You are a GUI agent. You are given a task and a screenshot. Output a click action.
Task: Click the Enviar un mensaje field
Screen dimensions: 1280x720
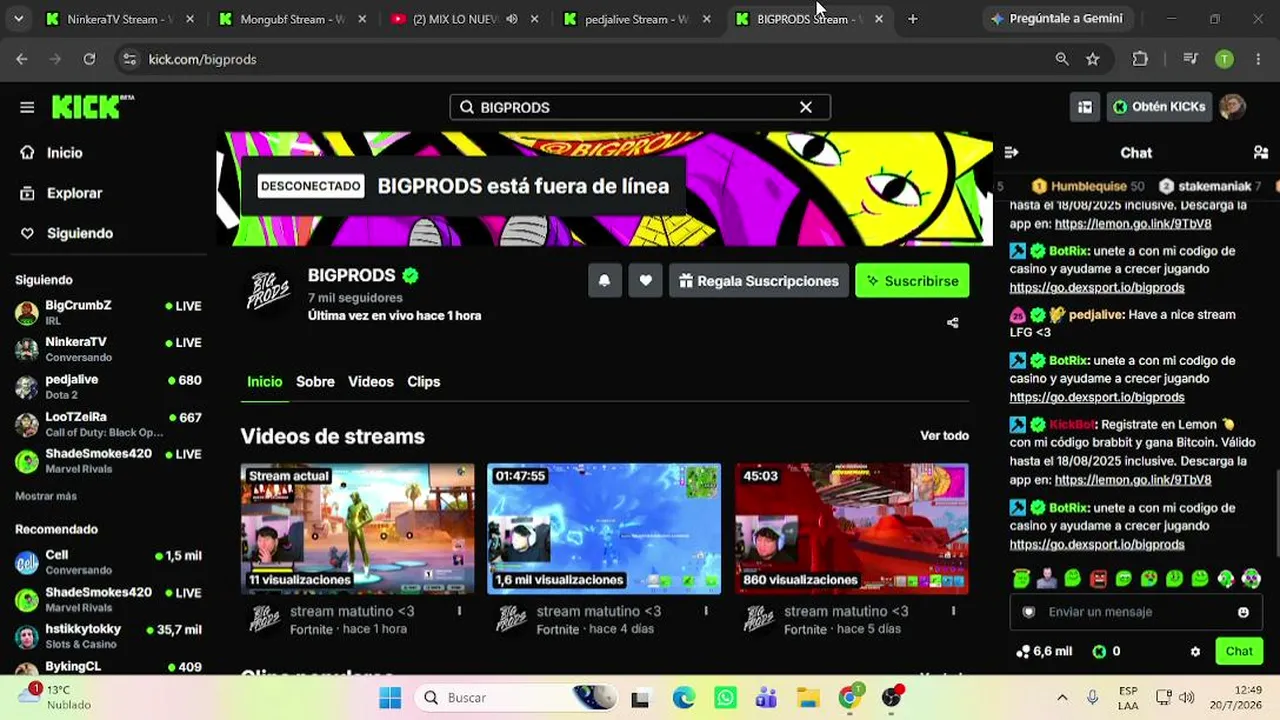(1135, 612)
